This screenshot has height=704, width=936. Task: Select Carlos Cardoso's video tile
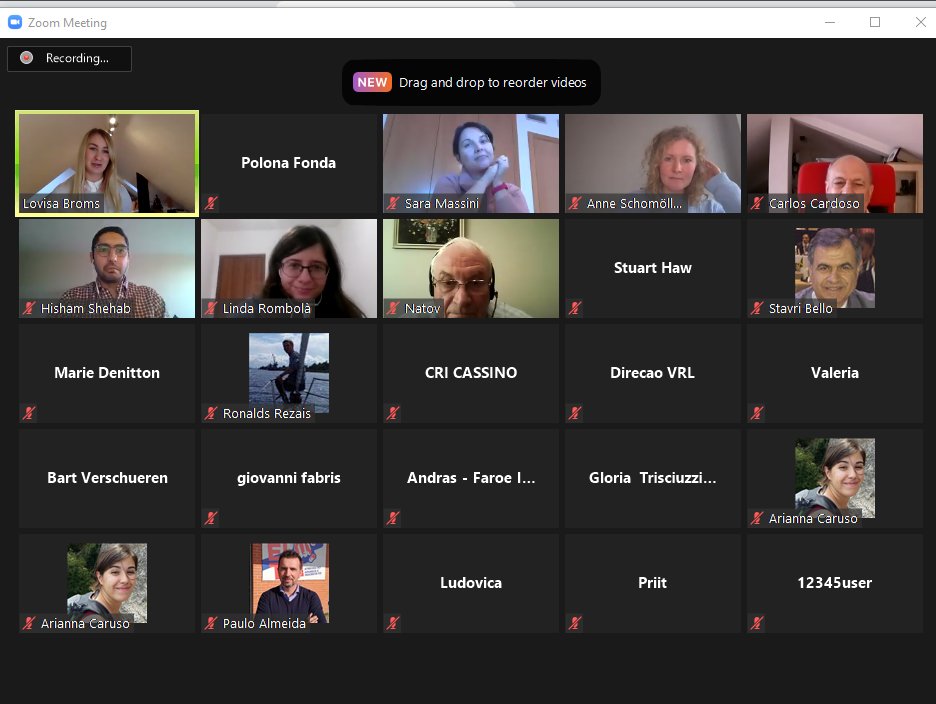pos(835,163)
